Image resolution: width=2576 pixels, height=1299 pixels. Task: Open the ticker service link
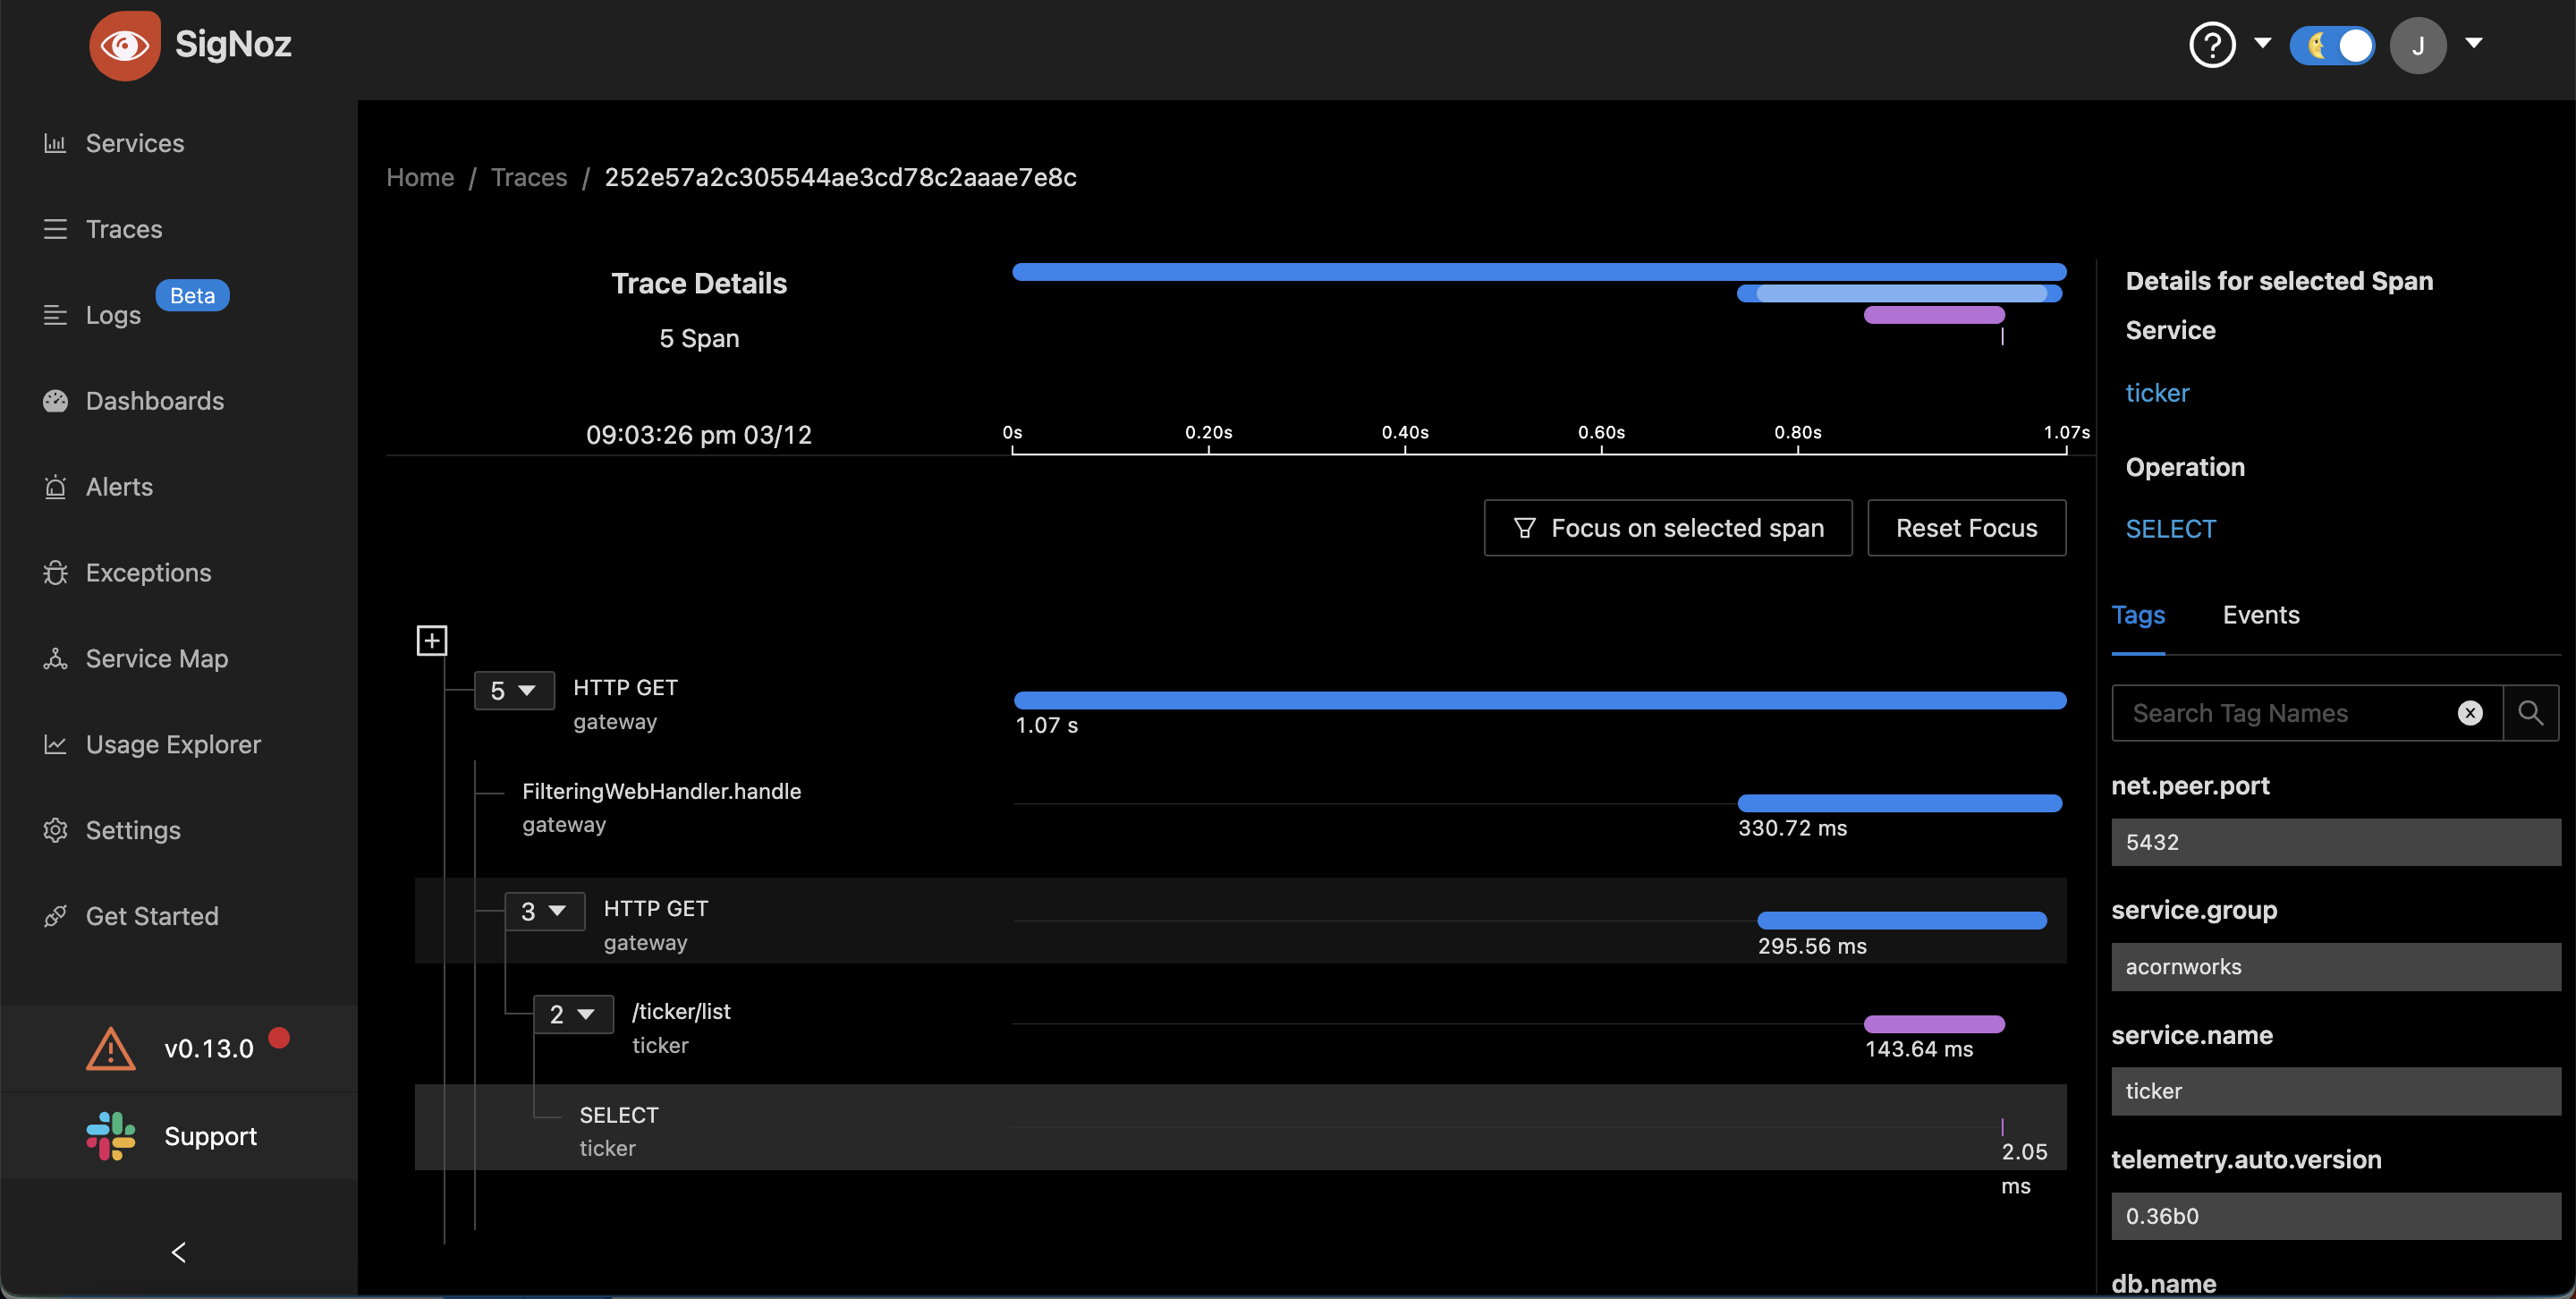point(2157,393)
